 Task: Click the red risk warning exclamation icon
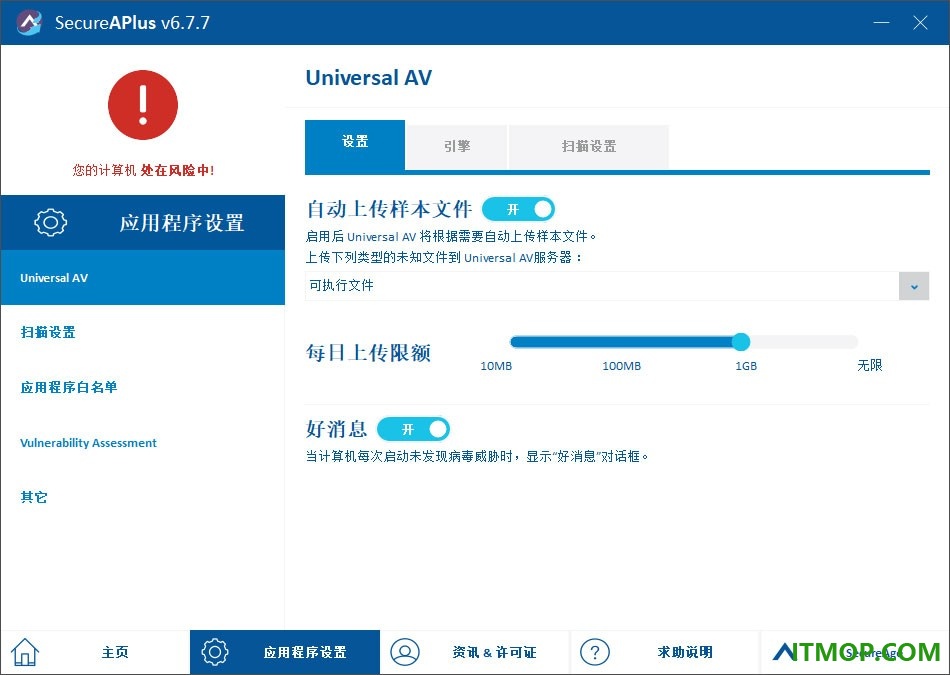pos(143,105)
